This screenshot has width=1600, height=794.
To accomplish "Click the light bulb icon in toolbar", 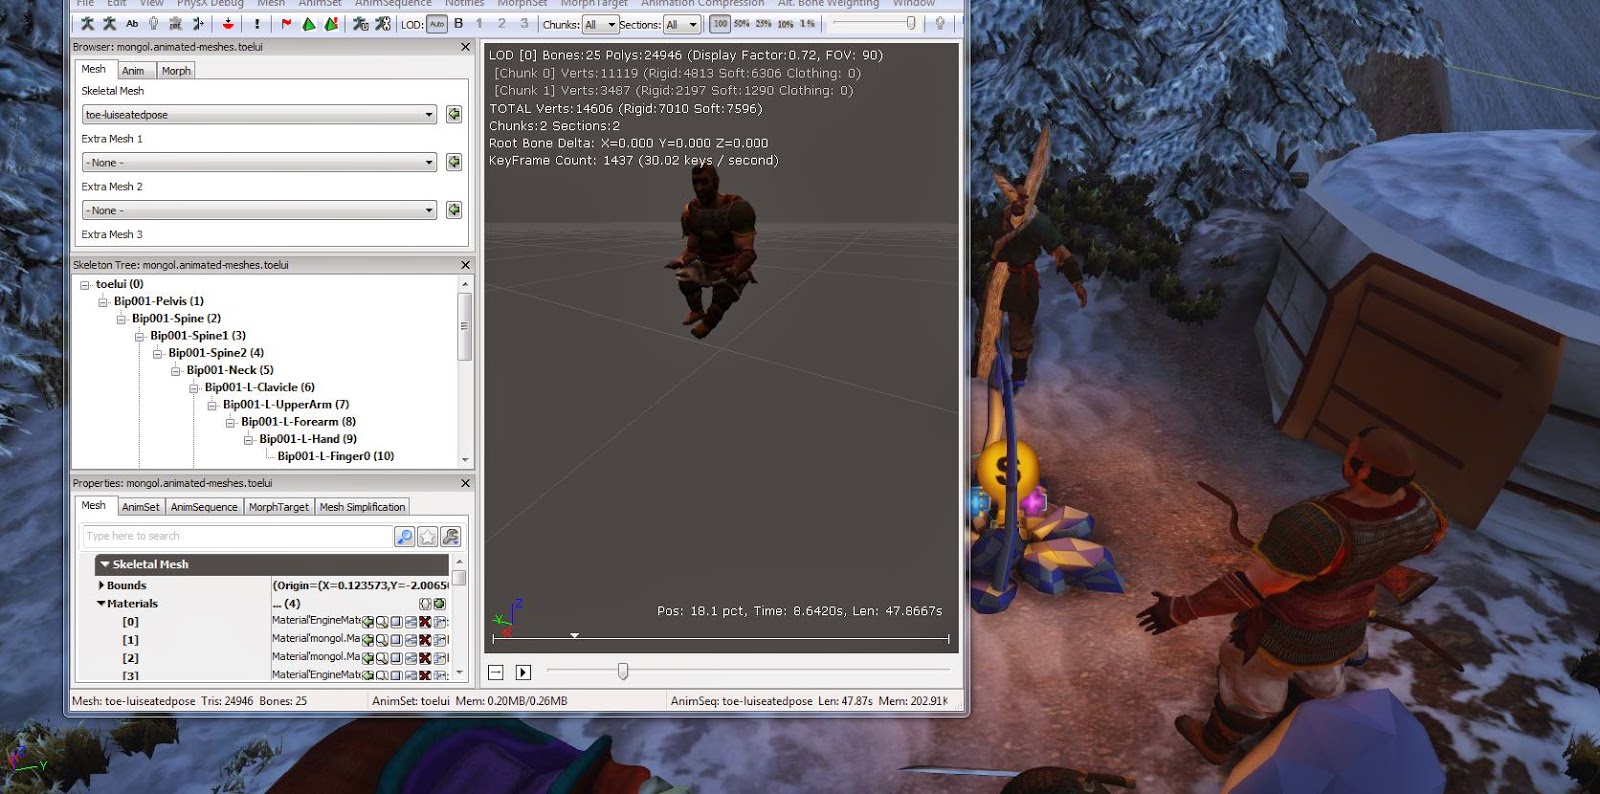I will [x=940, y=23].
